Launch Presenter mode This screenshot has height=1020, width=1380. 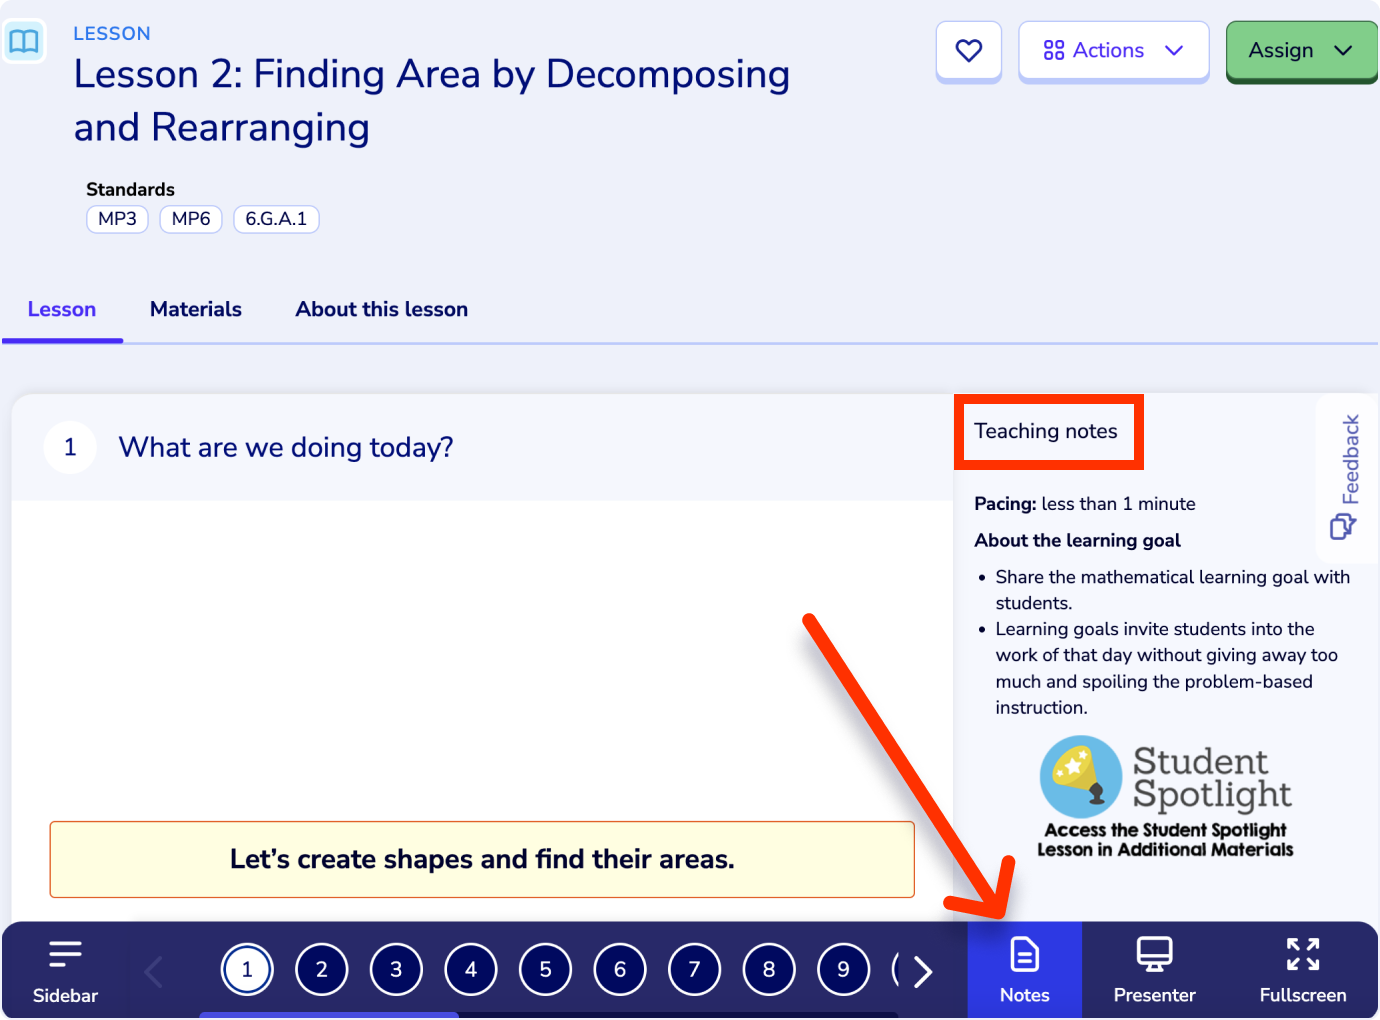(x=1154, y=970)
